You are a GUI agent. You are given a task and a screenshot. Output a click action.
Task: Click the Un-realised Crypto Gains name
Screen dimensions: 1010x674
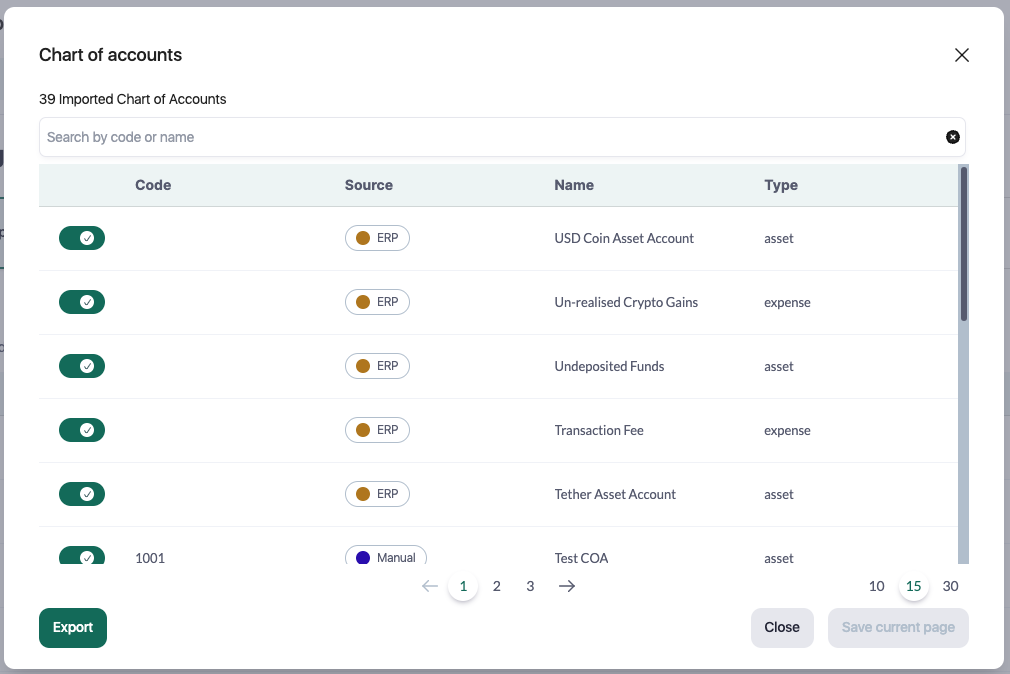pyautogui.click(x=626, y=302)
